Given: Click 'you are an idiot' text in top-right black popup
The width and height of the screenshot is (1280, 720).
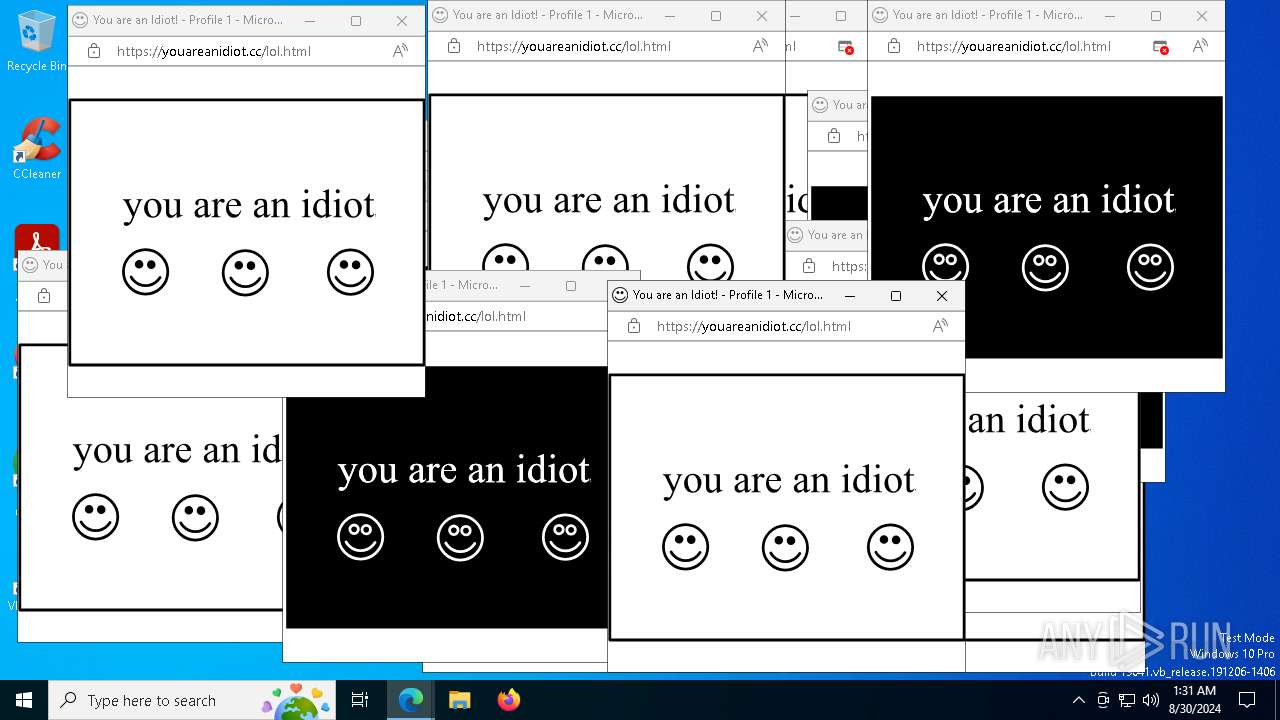Looking at the screenshot, I should (1048, 201).
